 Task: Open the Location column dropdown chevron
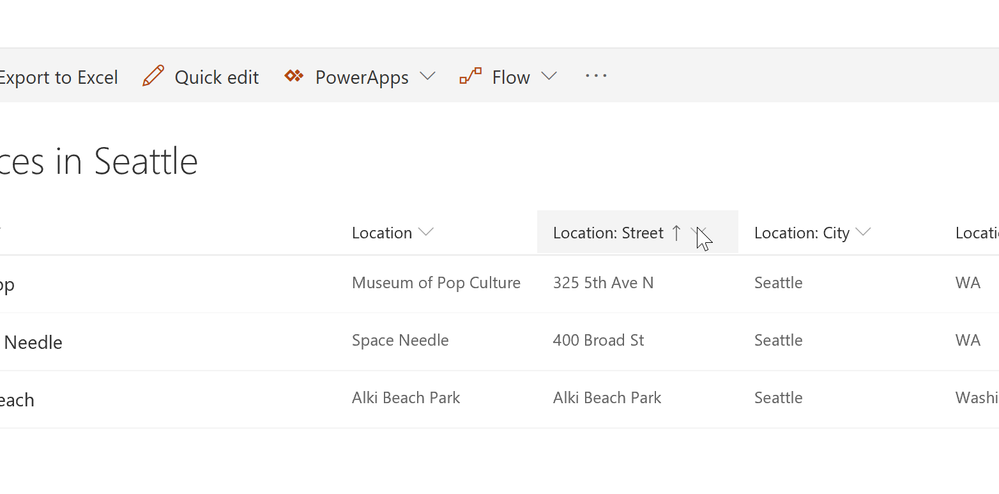click(426, 233)
